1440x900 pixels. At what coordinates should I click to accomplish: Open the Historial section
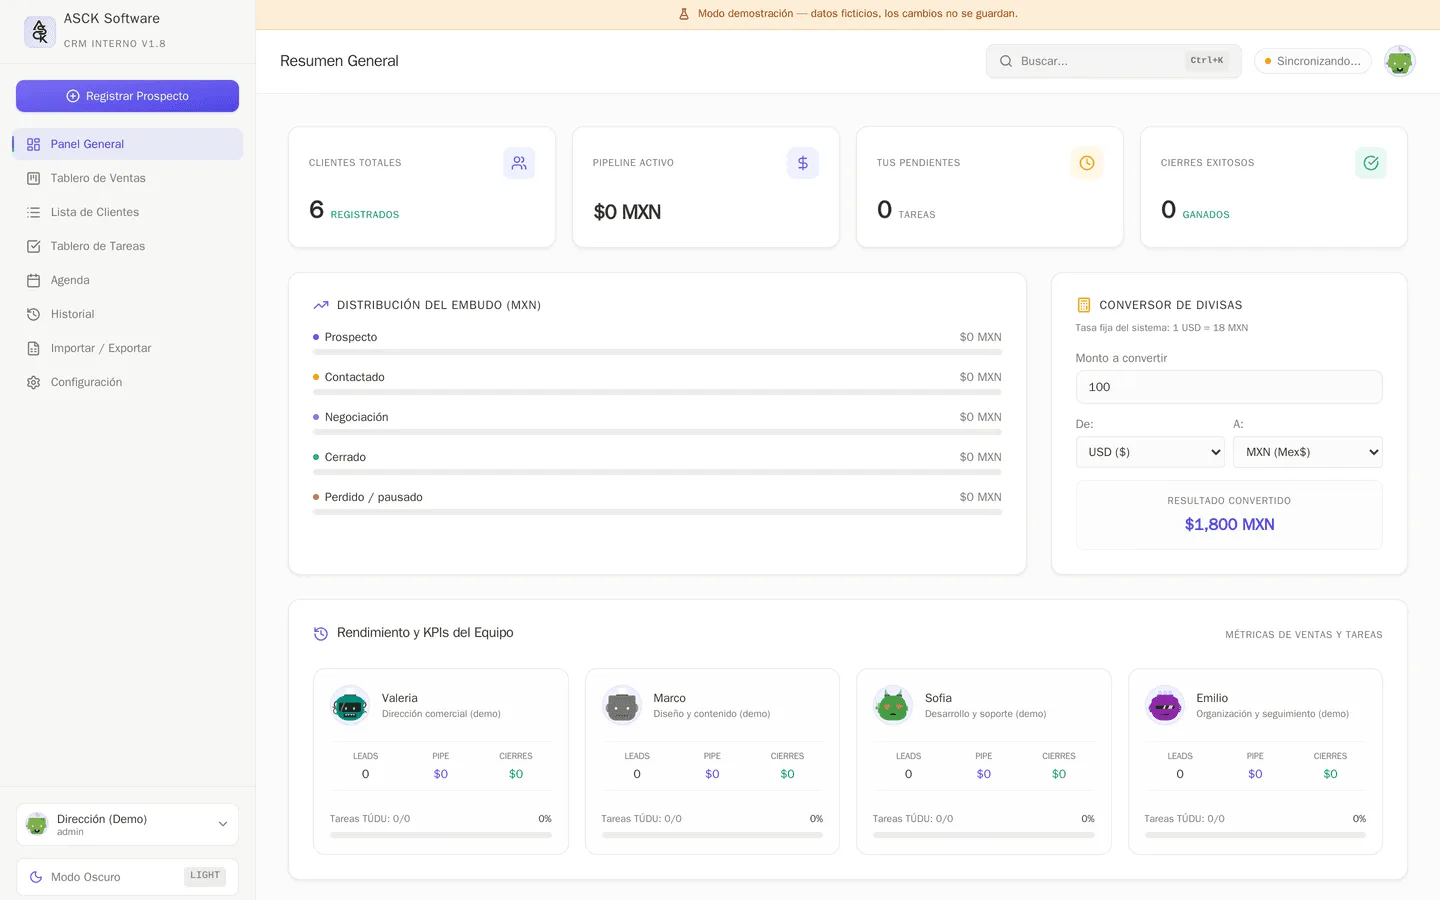(127, 314)
